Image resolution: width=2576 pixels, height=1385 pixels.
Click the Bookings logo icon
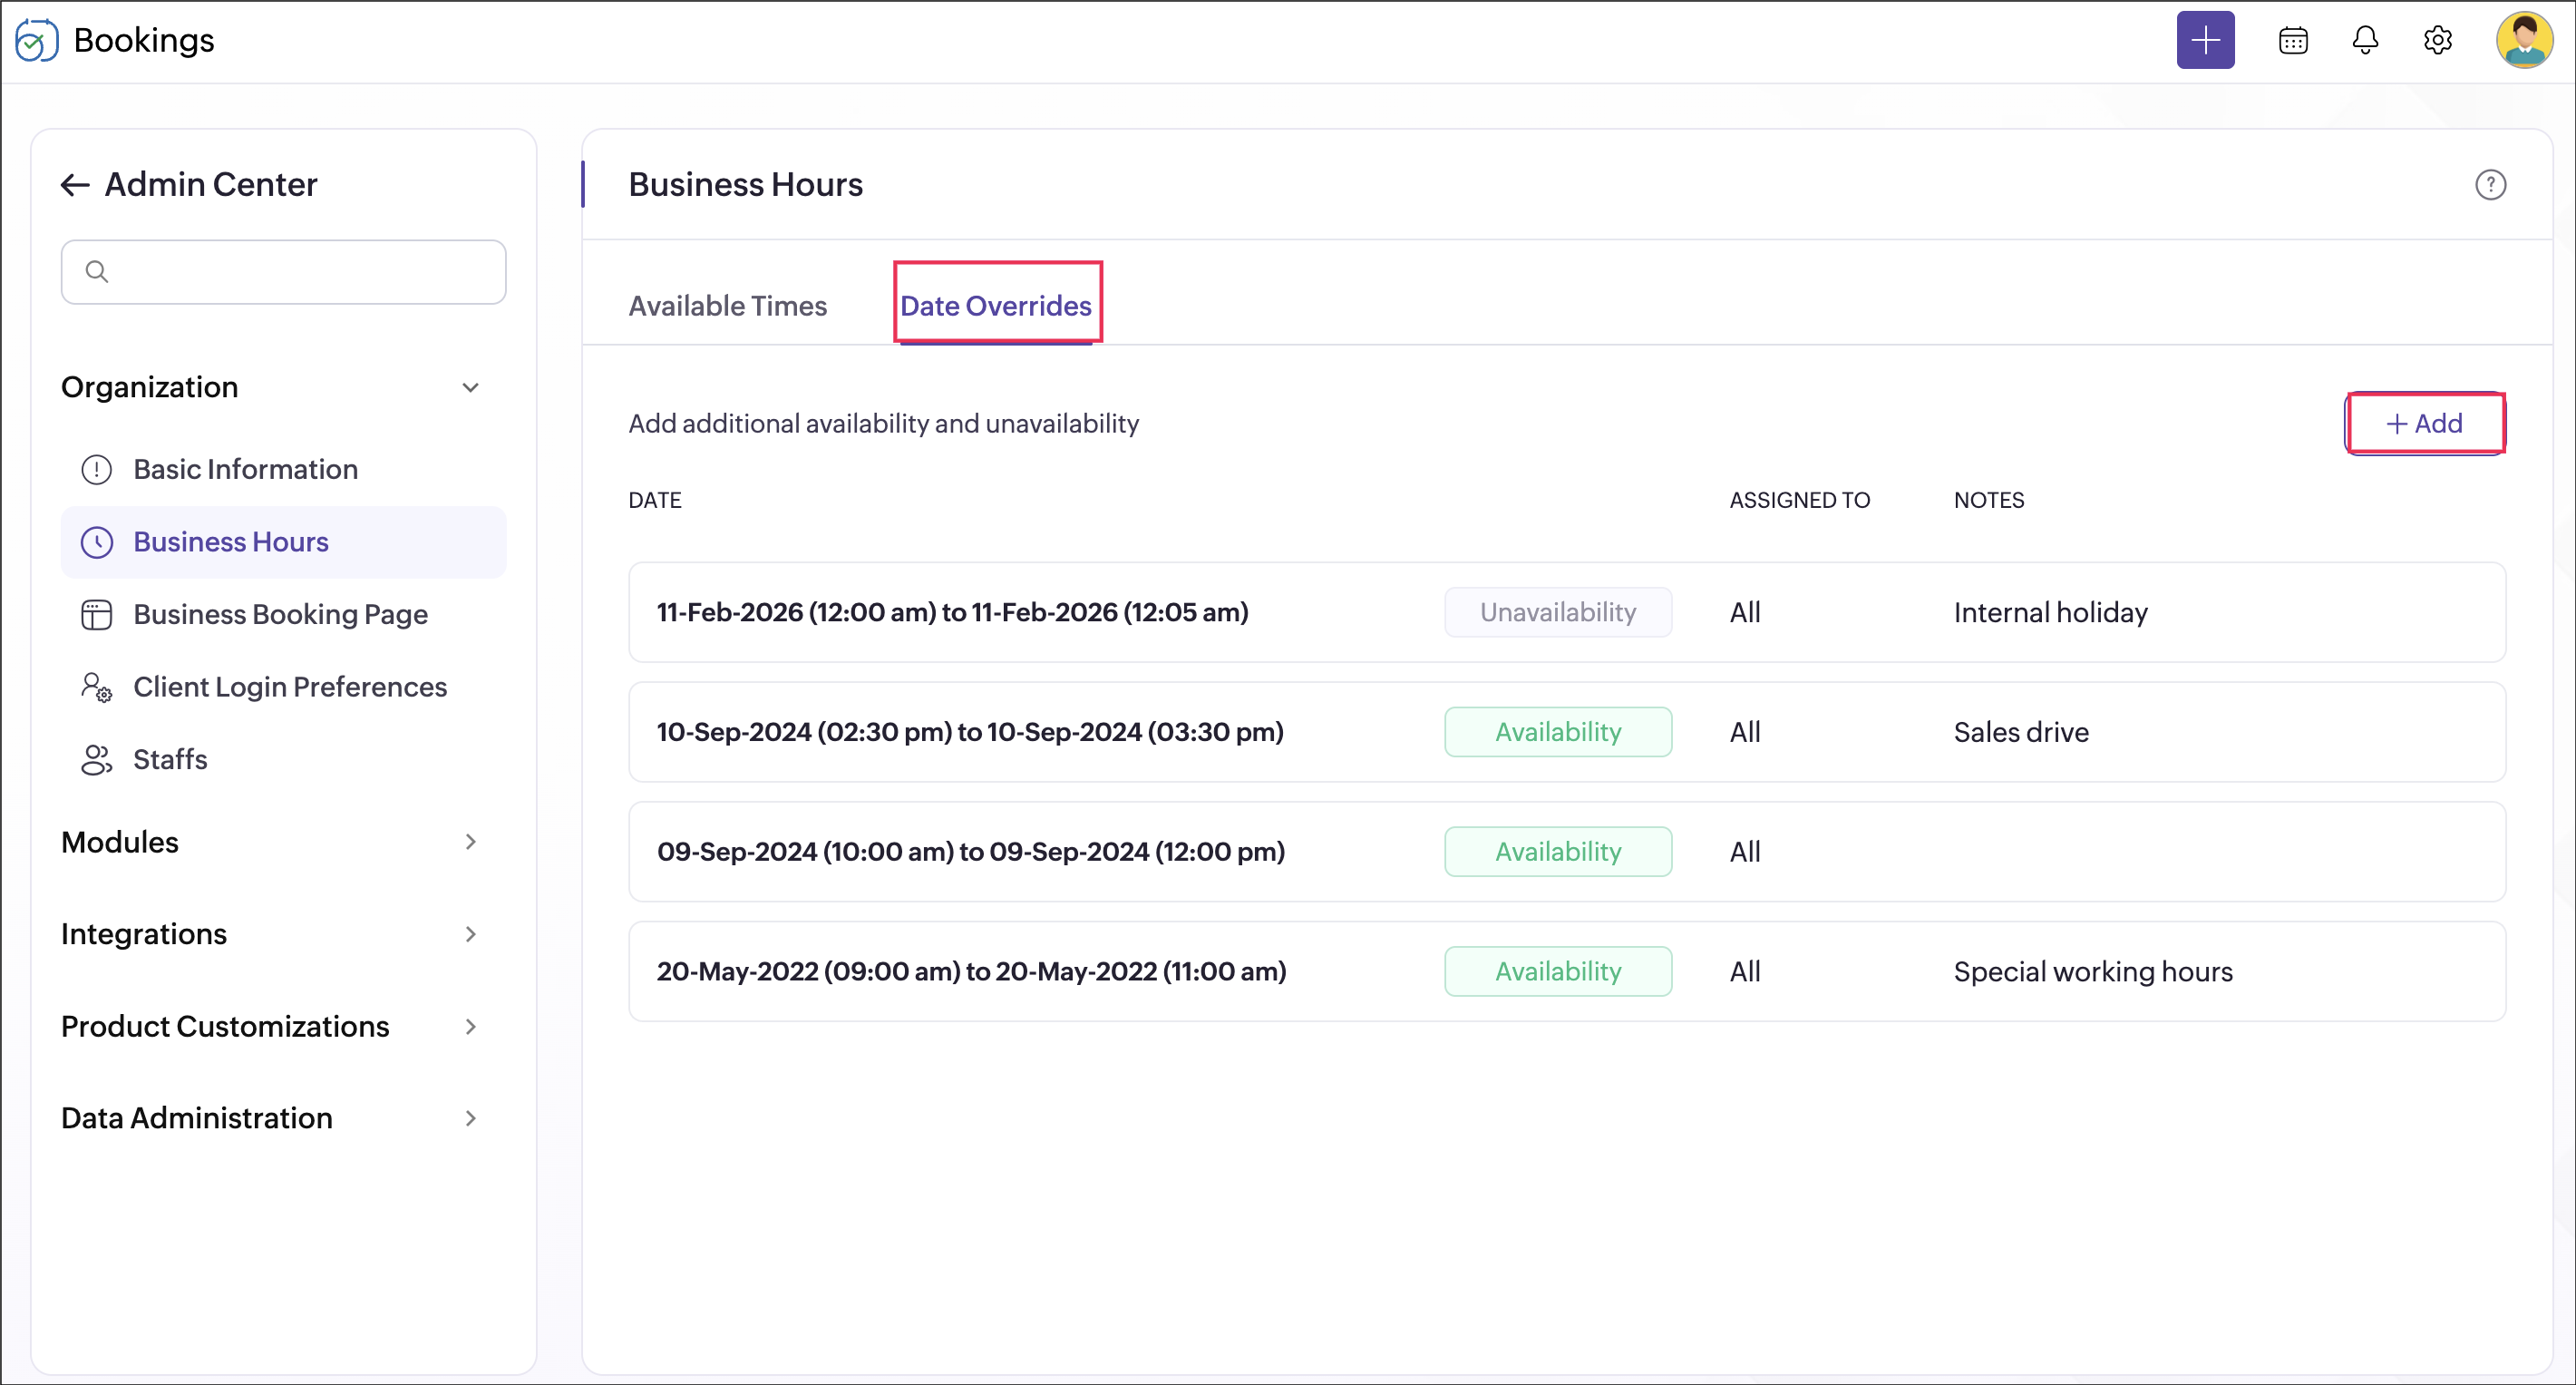click(x=36, y=40)
